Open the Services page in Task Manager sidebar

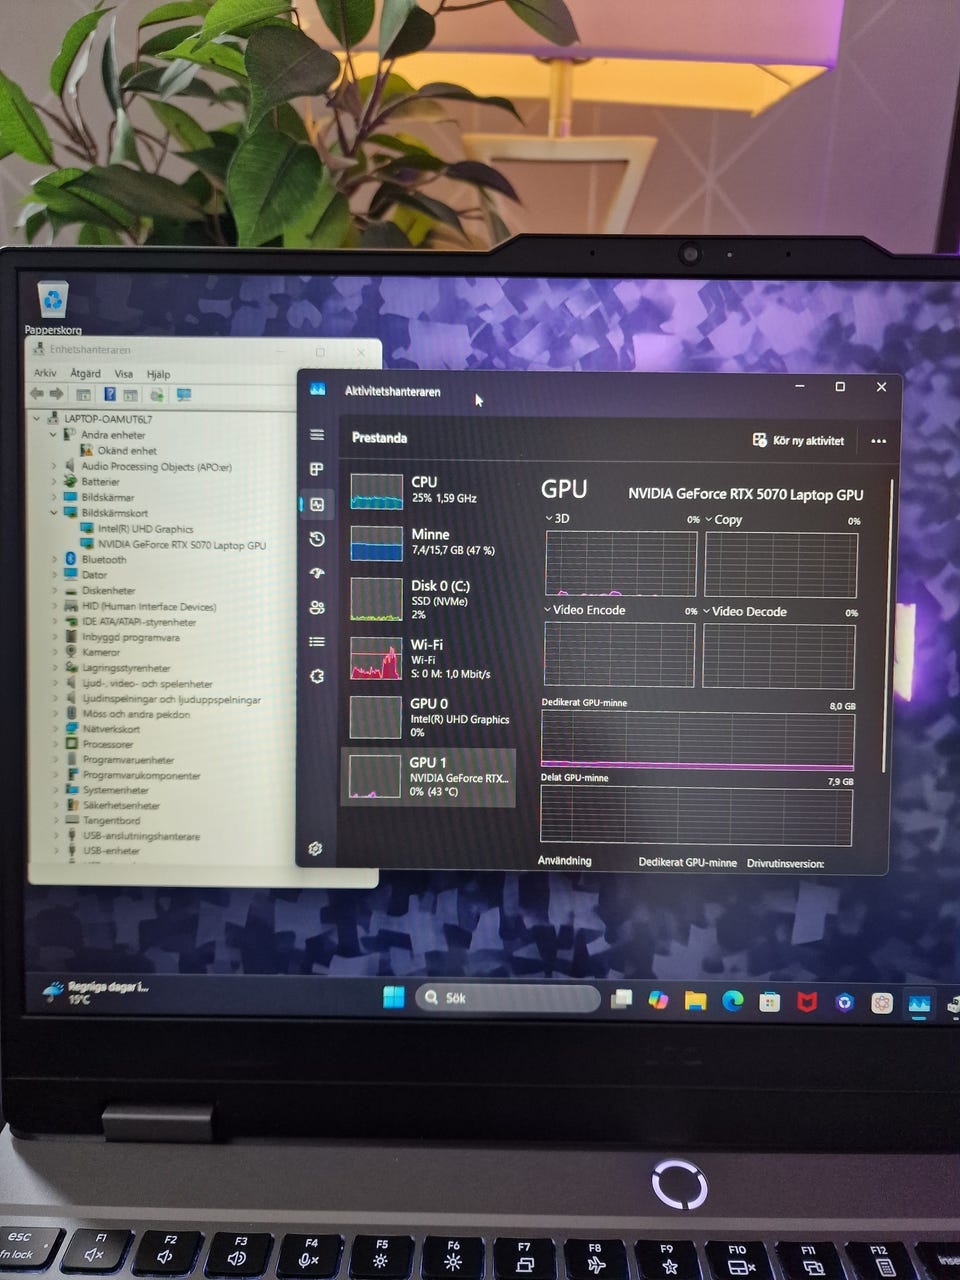tap(317, 676)
